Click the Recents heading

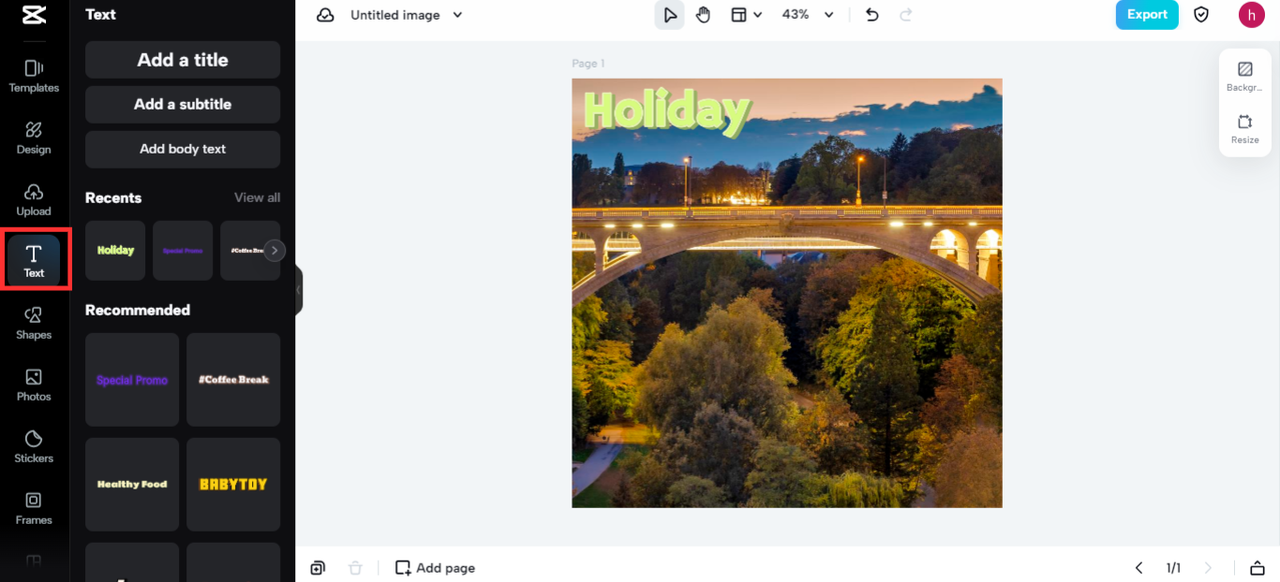[x=113, y=198]
